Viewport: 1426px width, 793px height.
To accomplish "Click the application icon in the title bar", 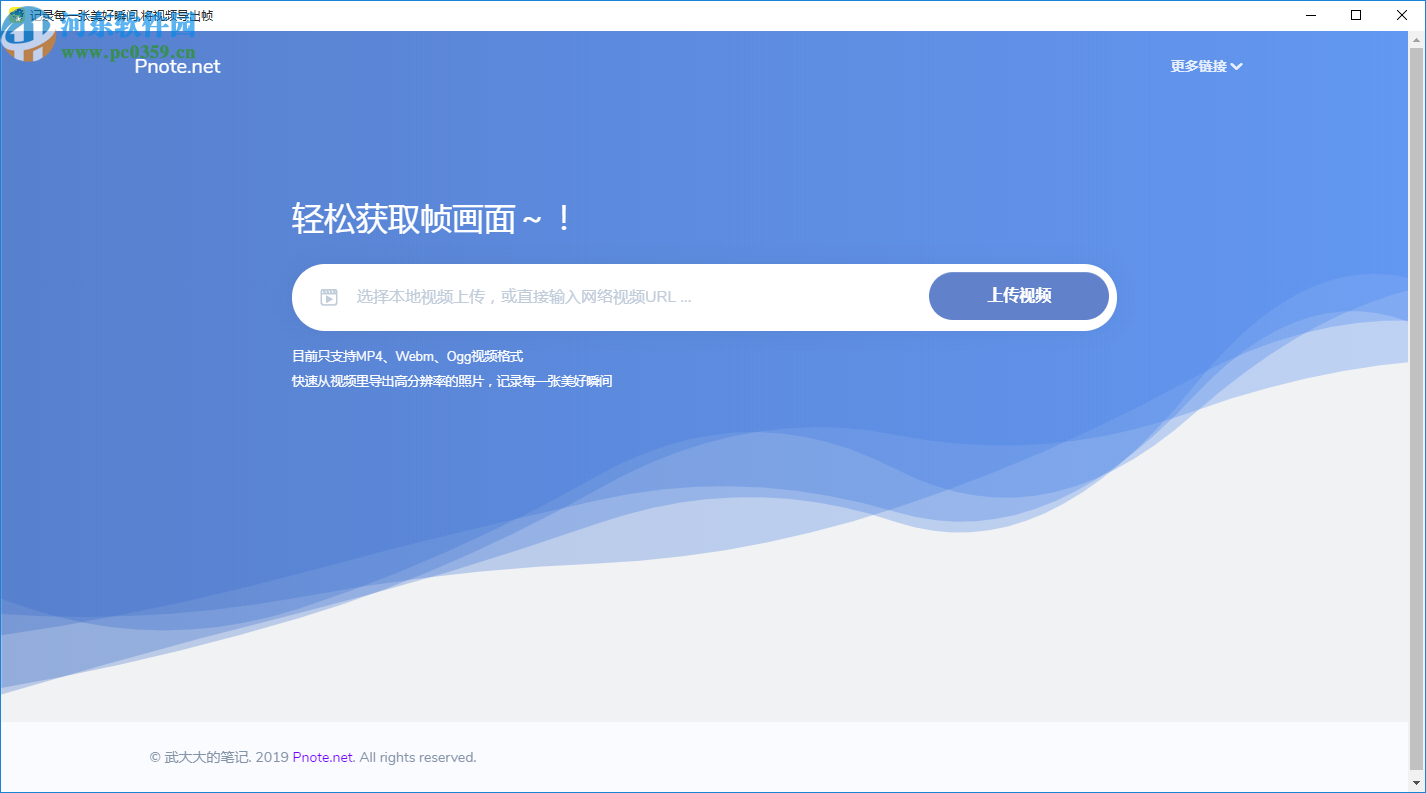I will pyautogui.click(x=15, y=15).
